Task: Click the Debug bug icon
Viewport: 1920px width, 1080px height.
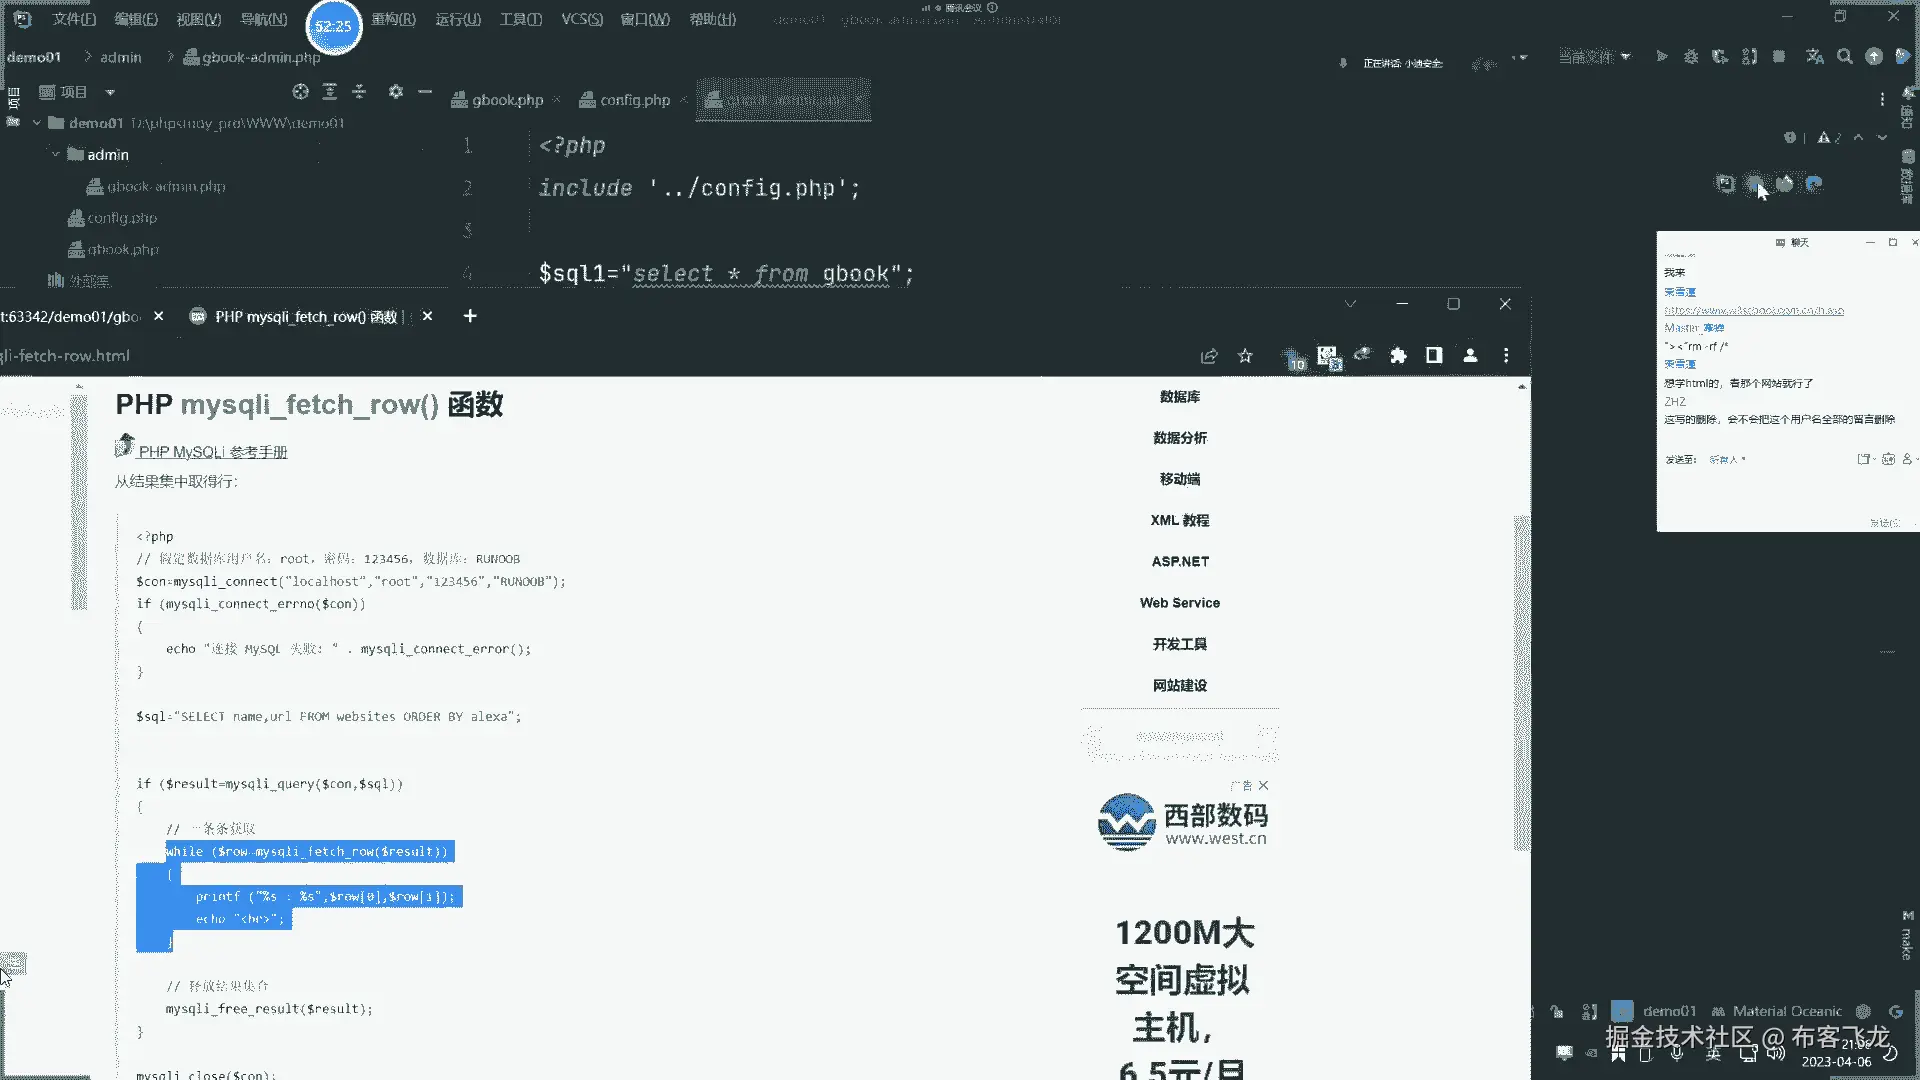Action: pyautogui.click(x=1691, y=57)
